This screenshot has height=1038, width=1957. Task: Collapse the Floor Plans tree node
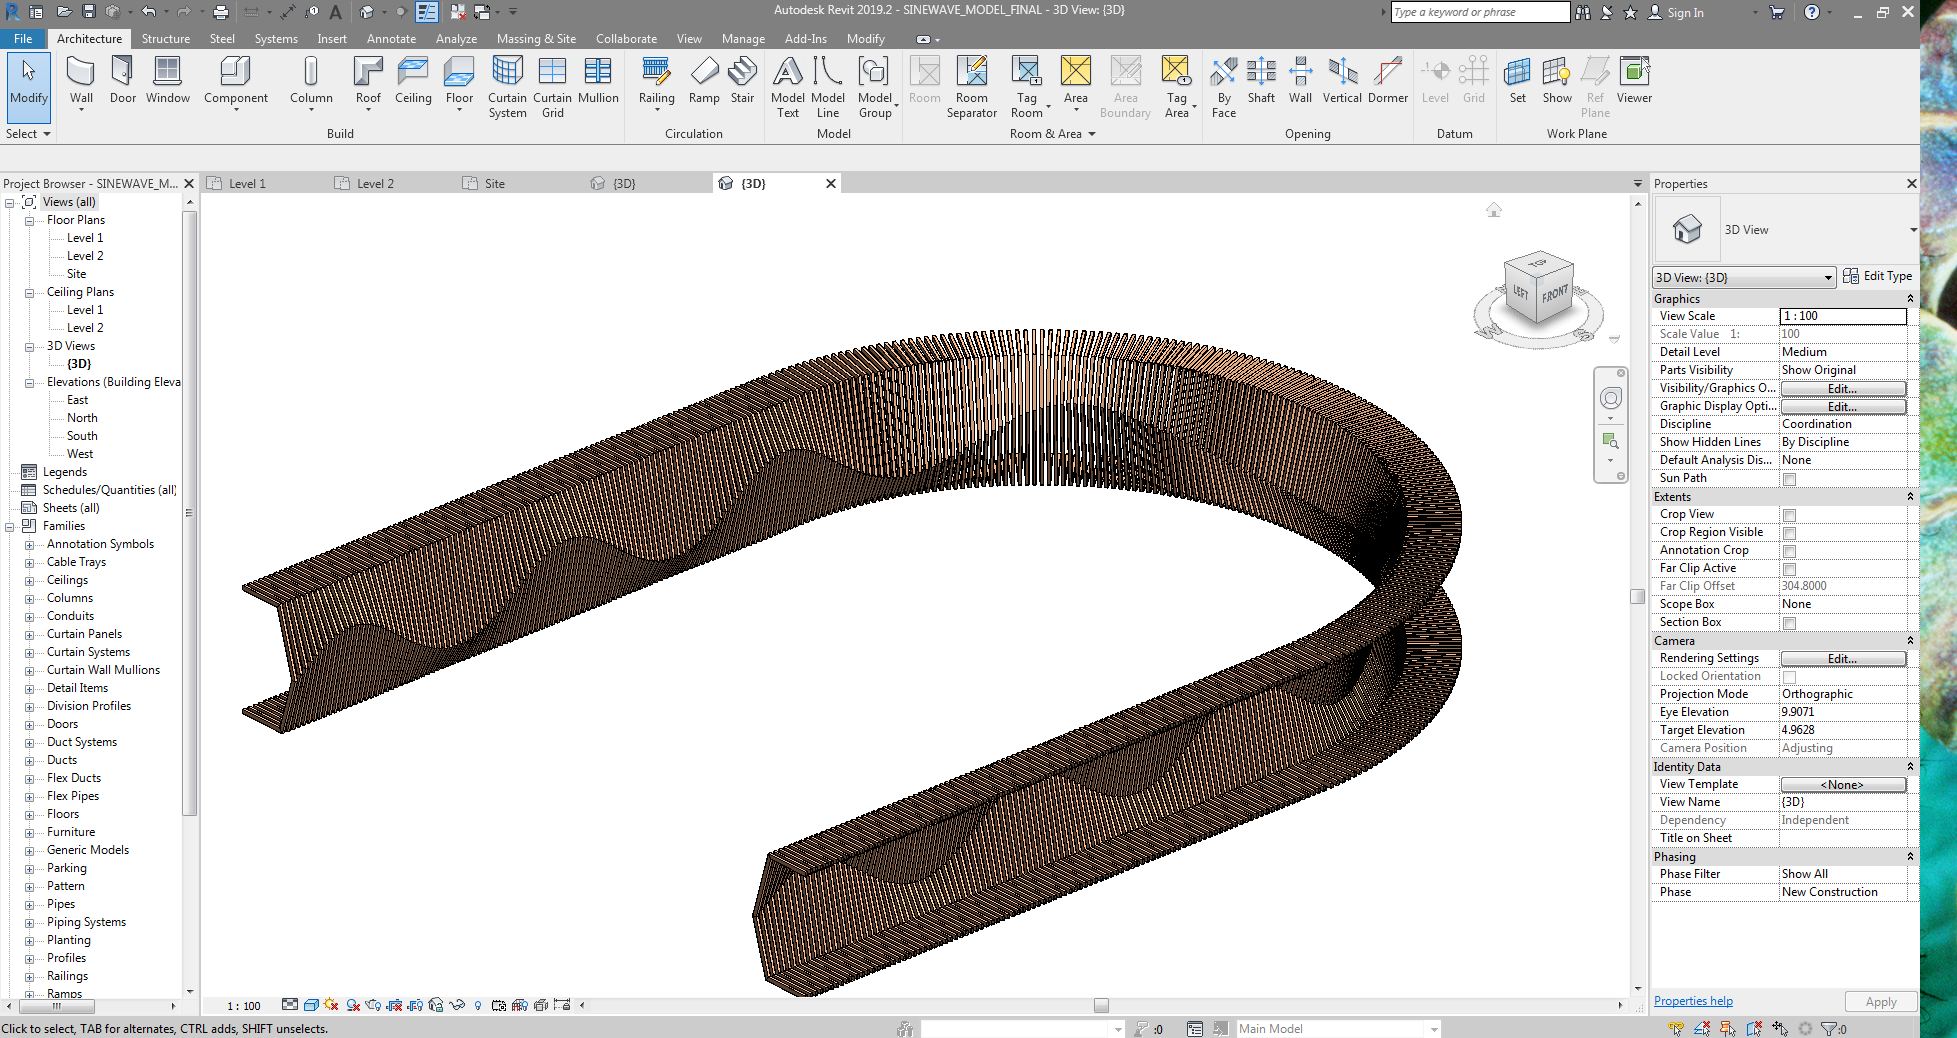click(29, 220)
